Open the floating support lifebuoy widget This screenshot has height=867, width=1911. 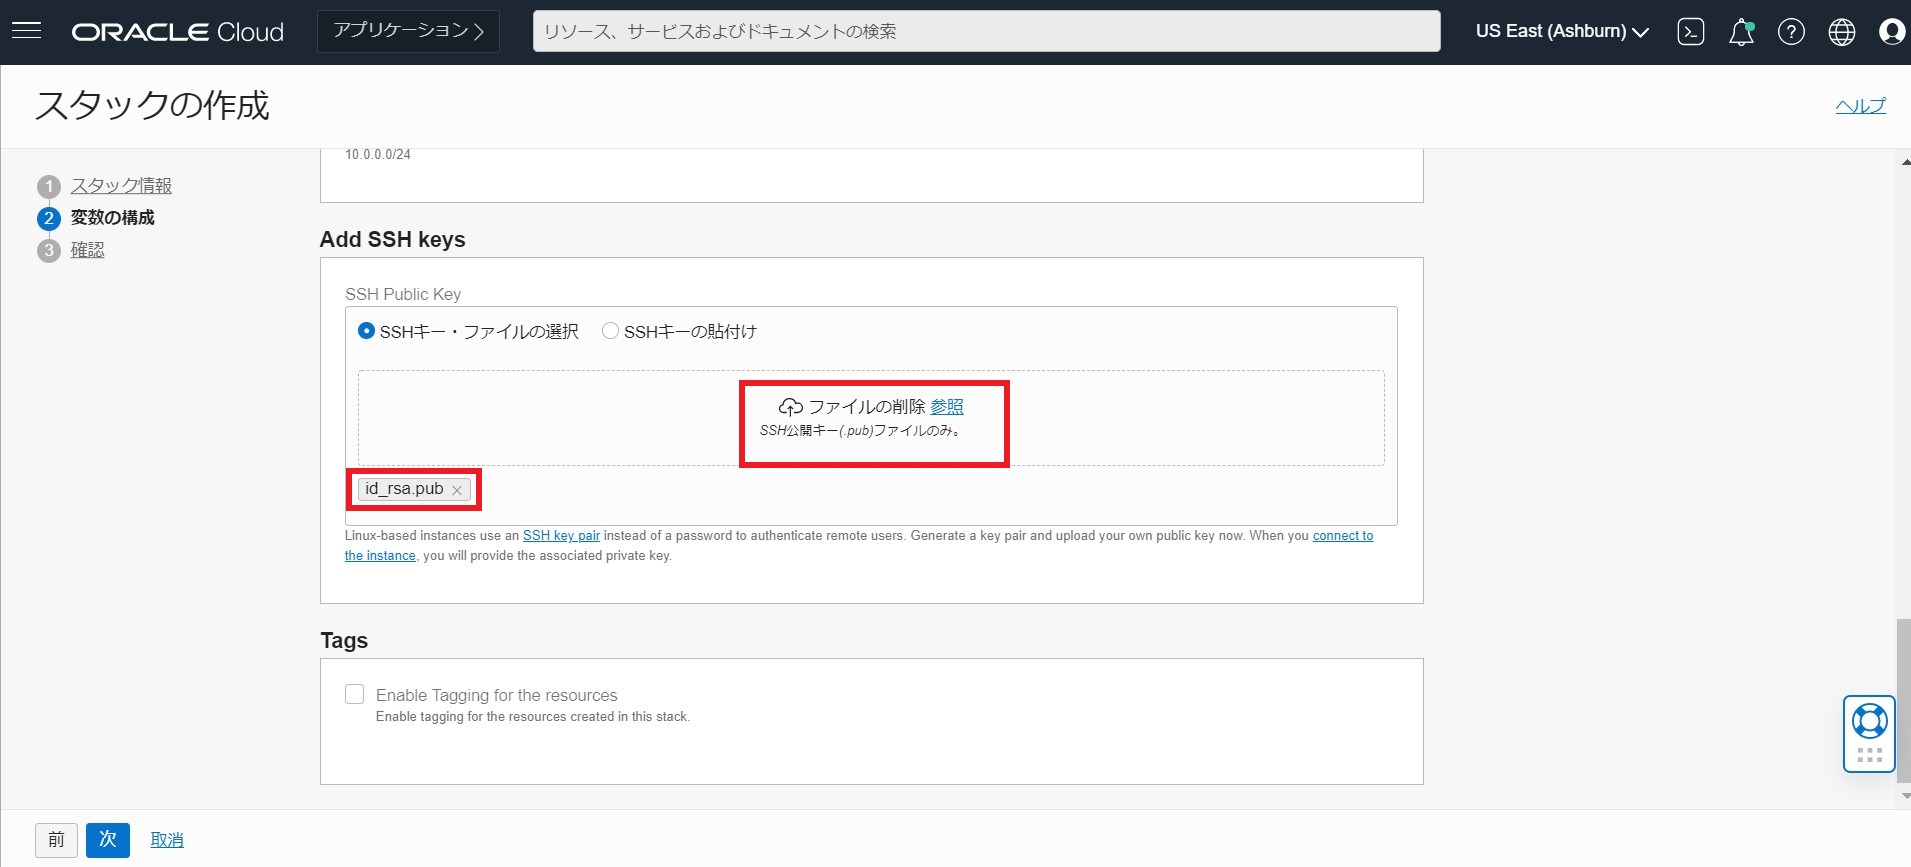[1869, 722]
